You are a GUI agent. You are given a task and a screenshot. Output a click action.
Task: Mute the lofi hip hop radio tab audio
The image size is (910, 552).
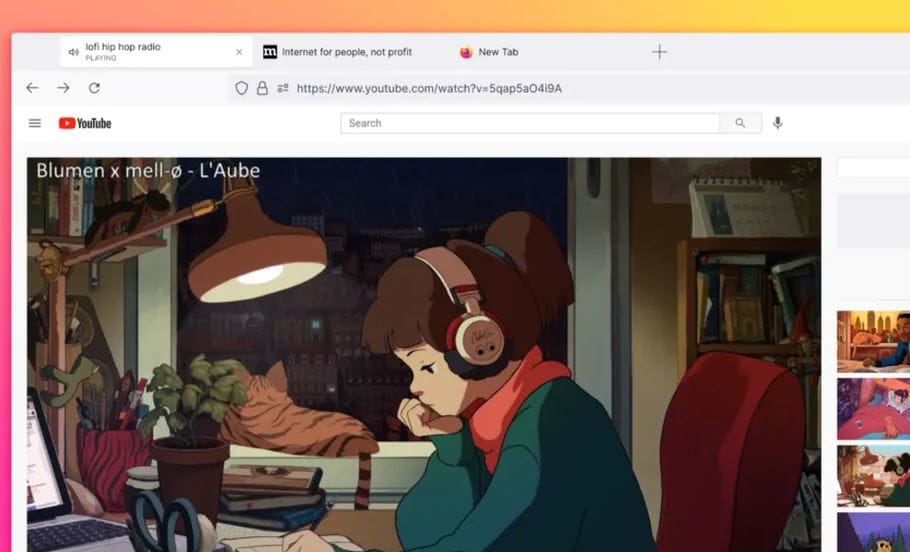click(x=74, y=52)
